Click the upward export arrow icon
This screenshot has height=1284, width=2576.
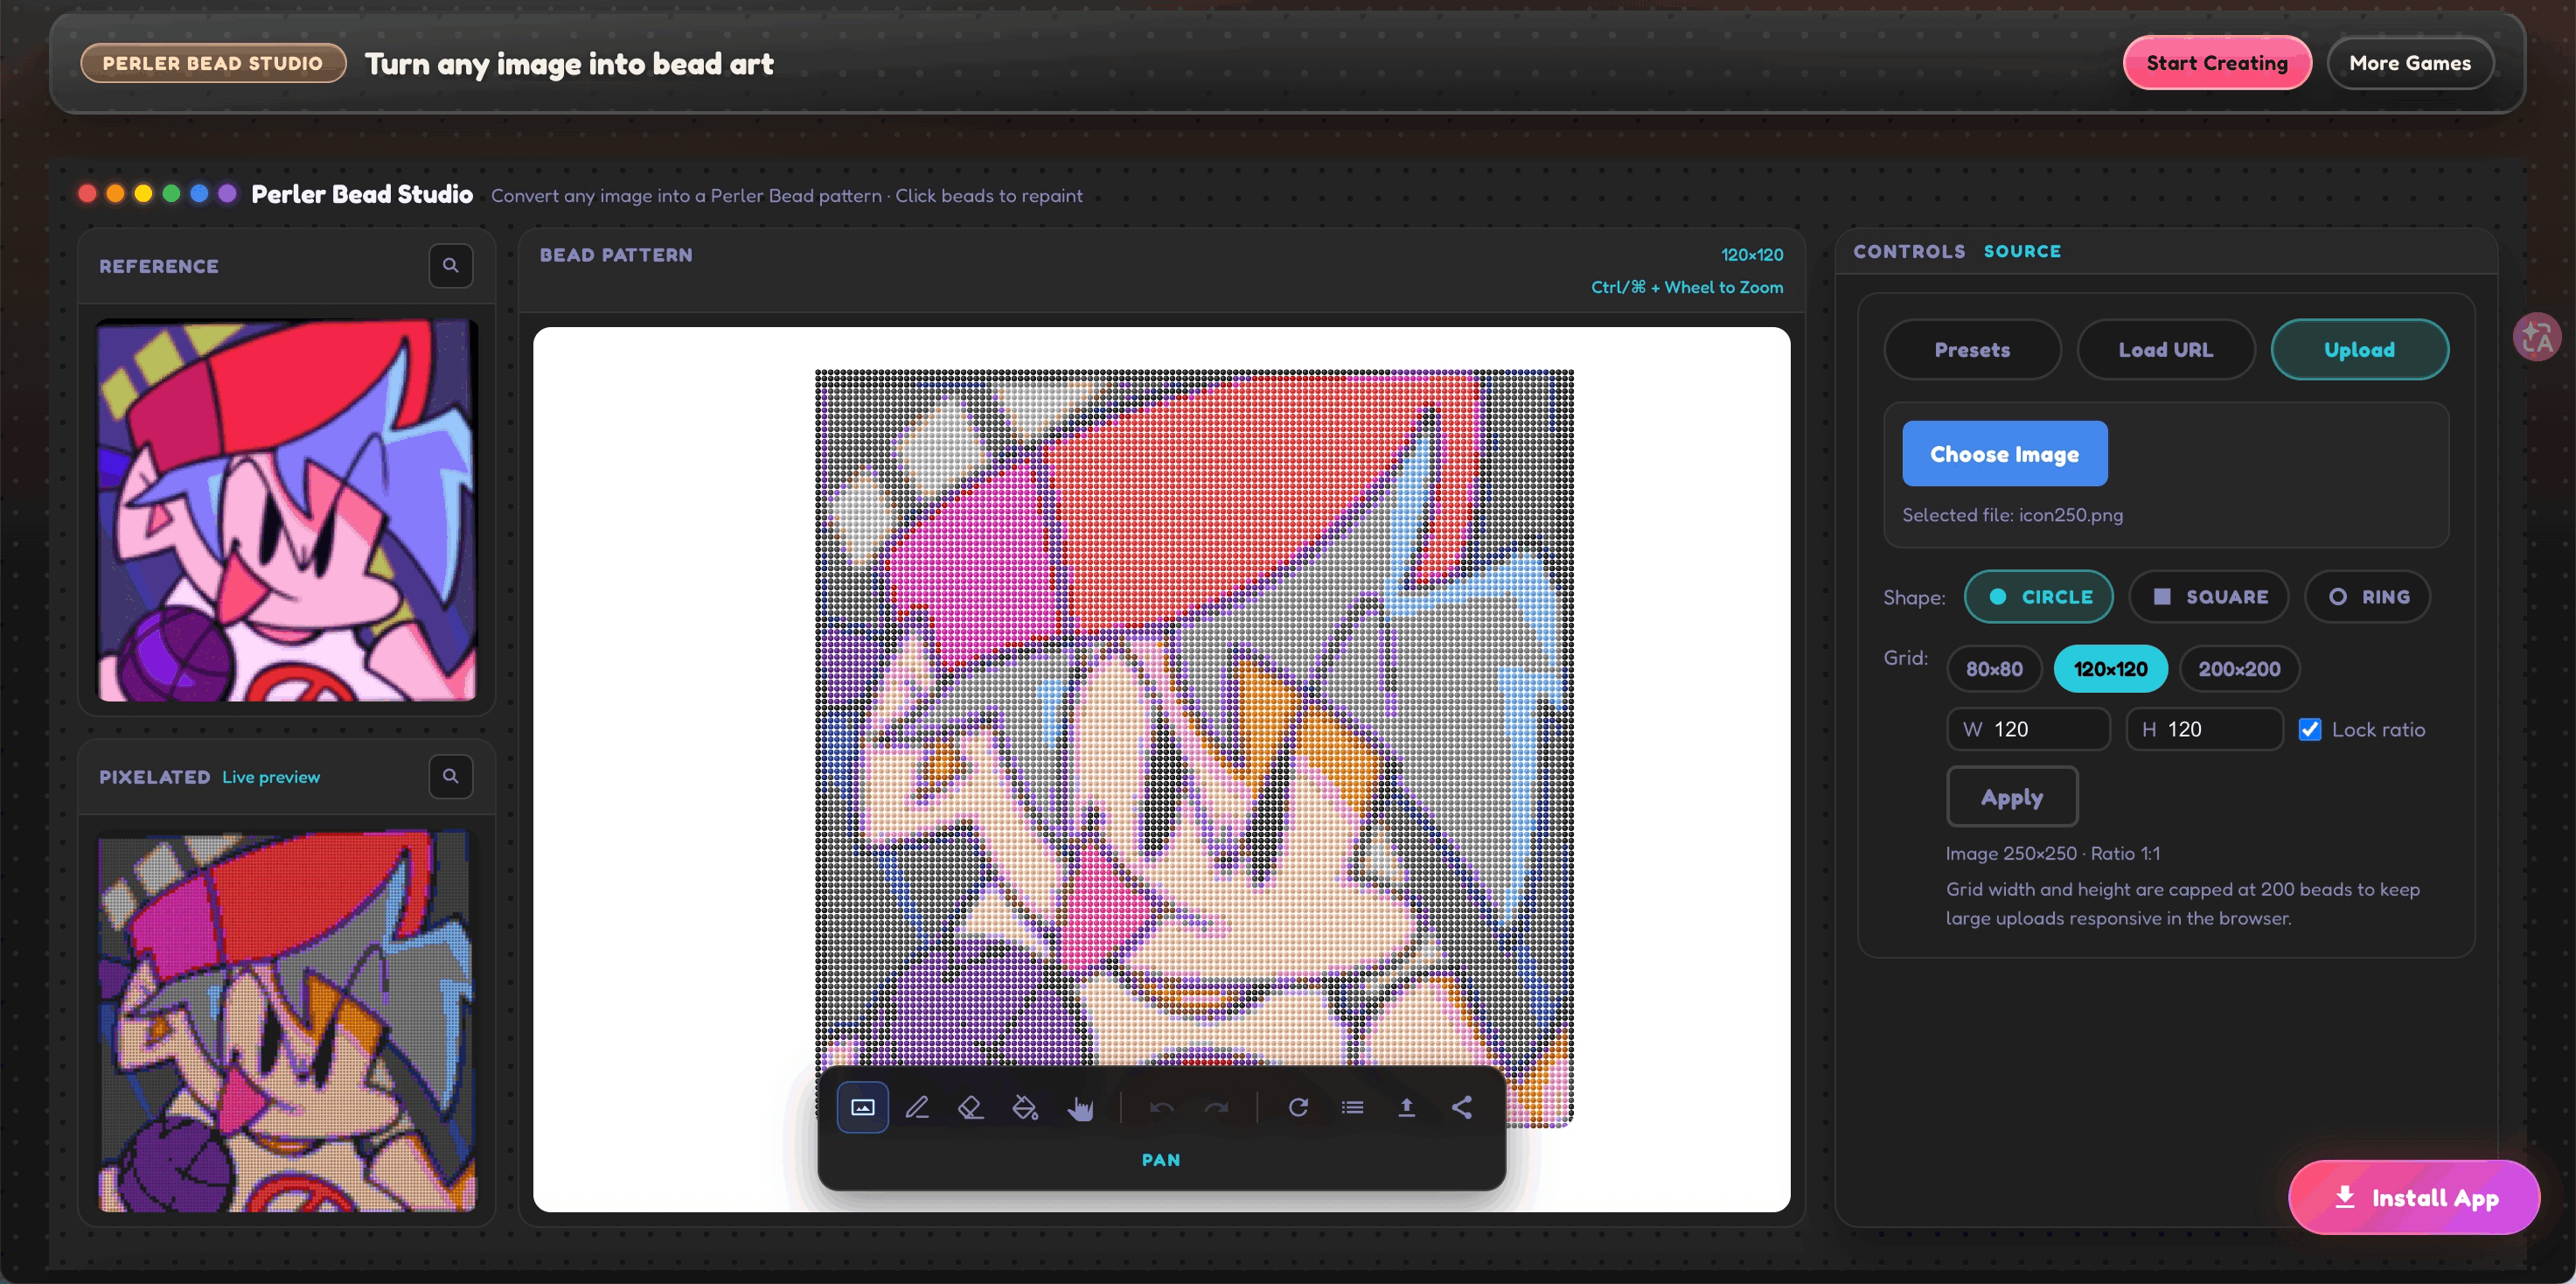(1406, 1107)
